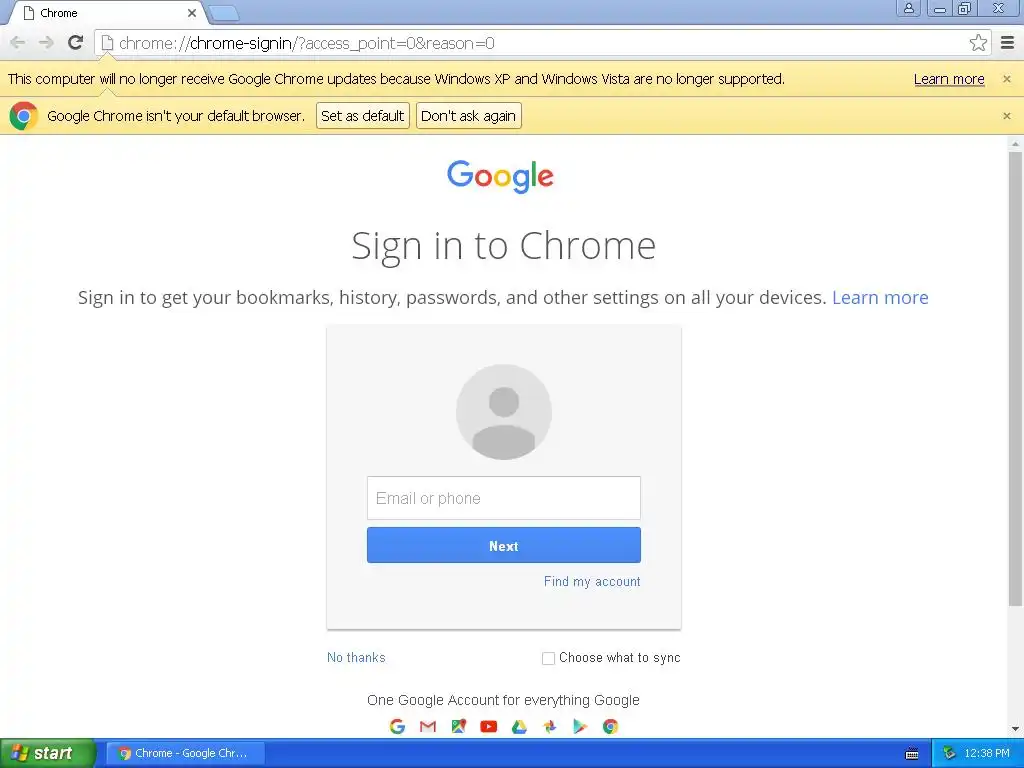
Task: Click the scrollbar up arrow
Action: pos(1014,144)
